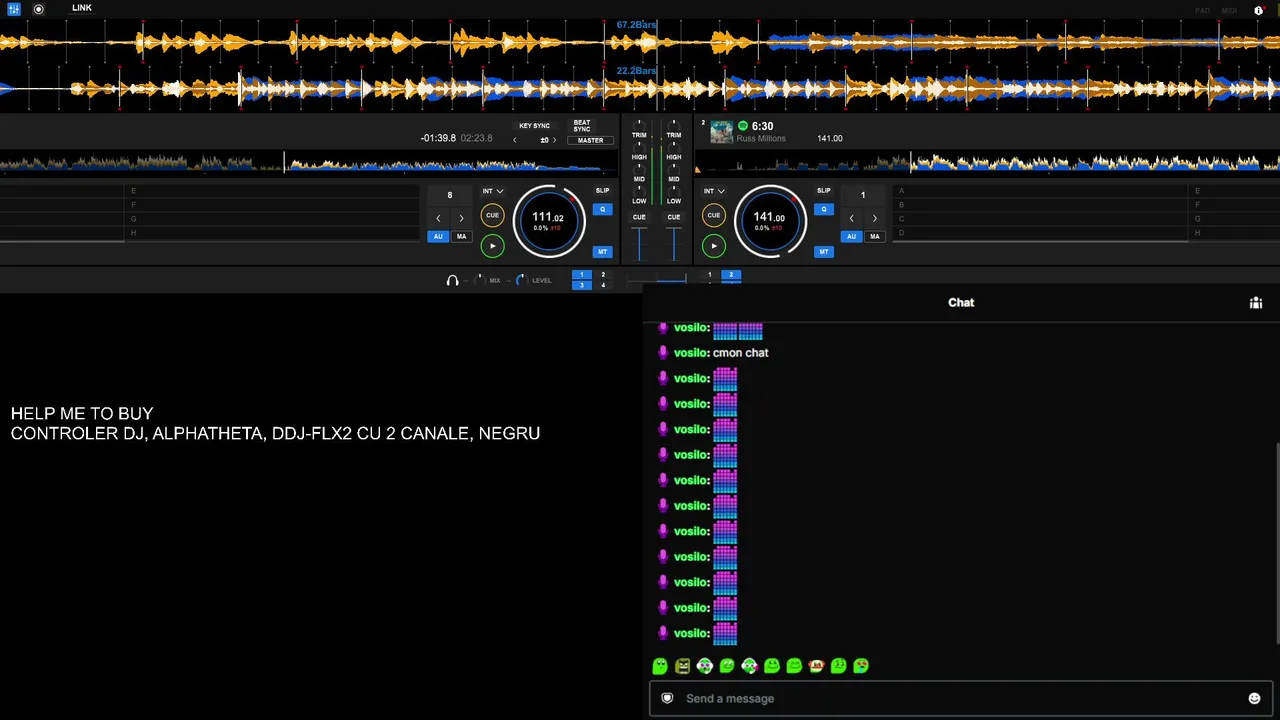Viewport: 1280px width, 720px height.
Task: Toggle SLIP mode on deck 1
Action: tap(602, 191)
